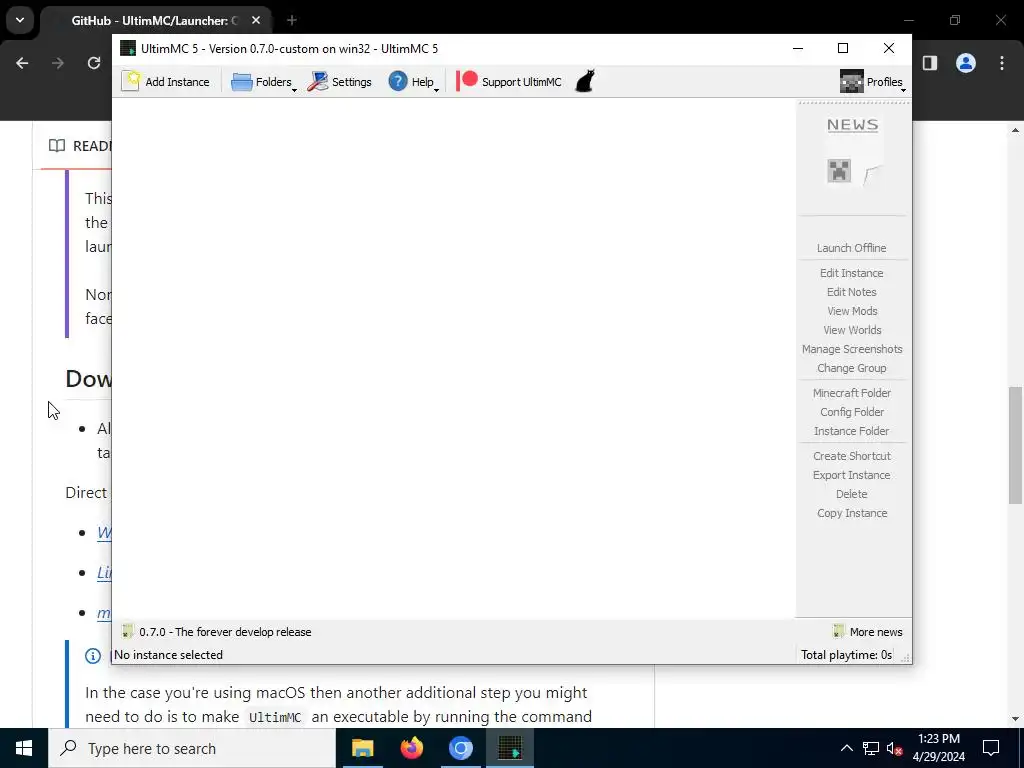The width and height of the screenshot is (1024, 768).
Task: Click Manage Screenshots
Action: tap(852, 349)
